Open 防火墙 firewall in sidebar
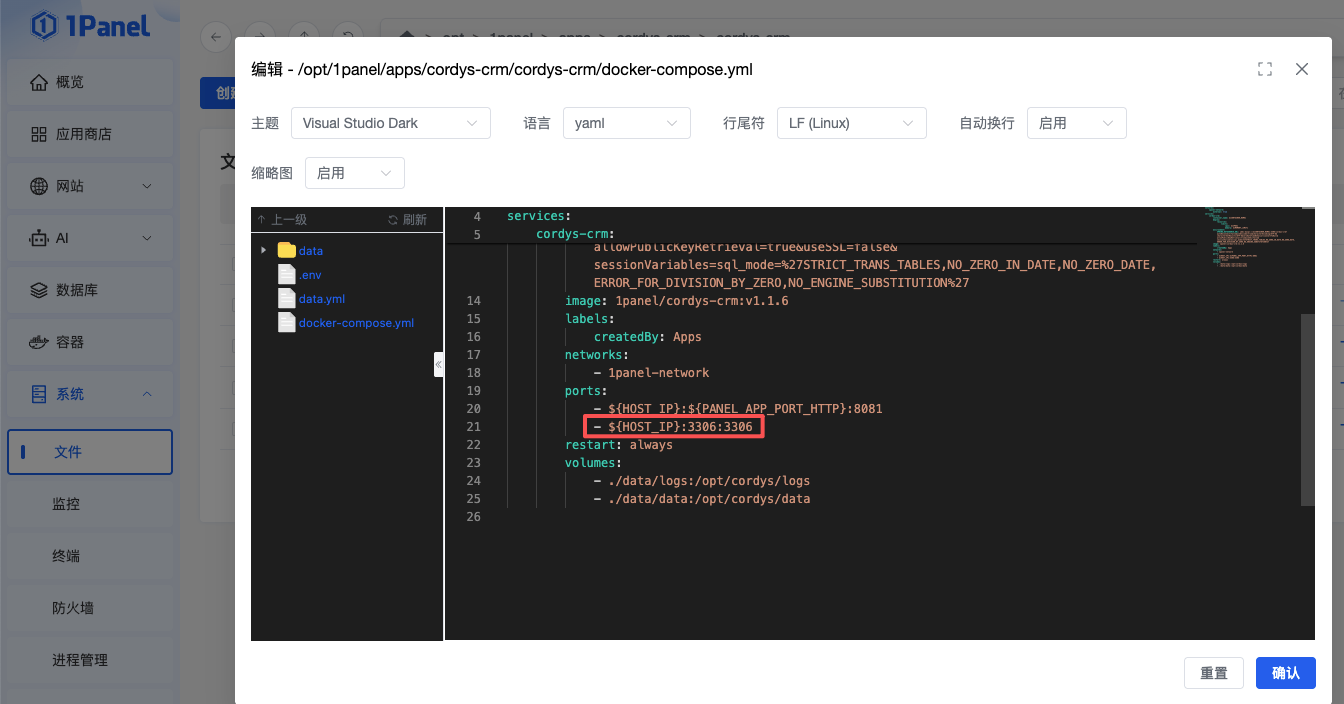This screenshot has width=1344, height=704. click(x=90, y=608)
